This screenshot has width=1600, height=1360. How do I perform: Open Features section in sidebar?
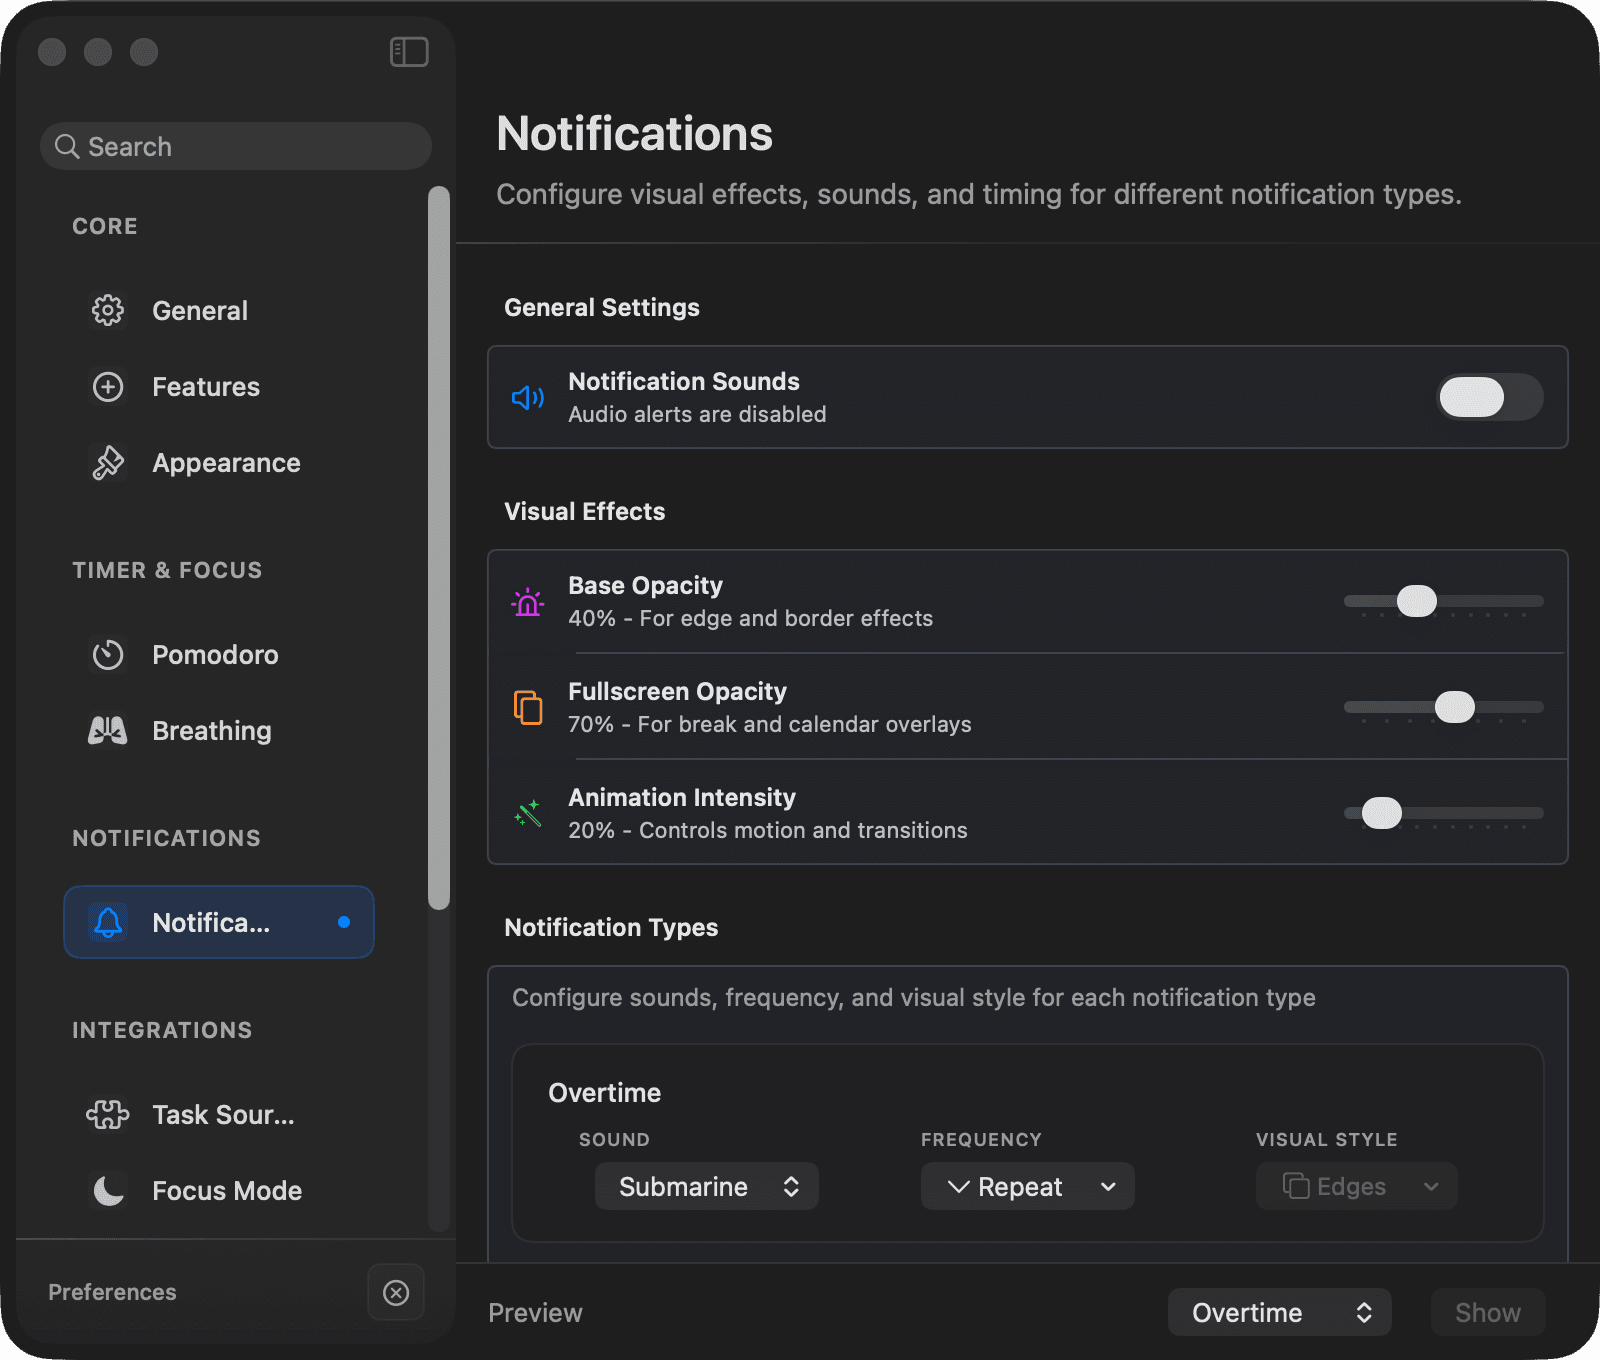point(219,387)
